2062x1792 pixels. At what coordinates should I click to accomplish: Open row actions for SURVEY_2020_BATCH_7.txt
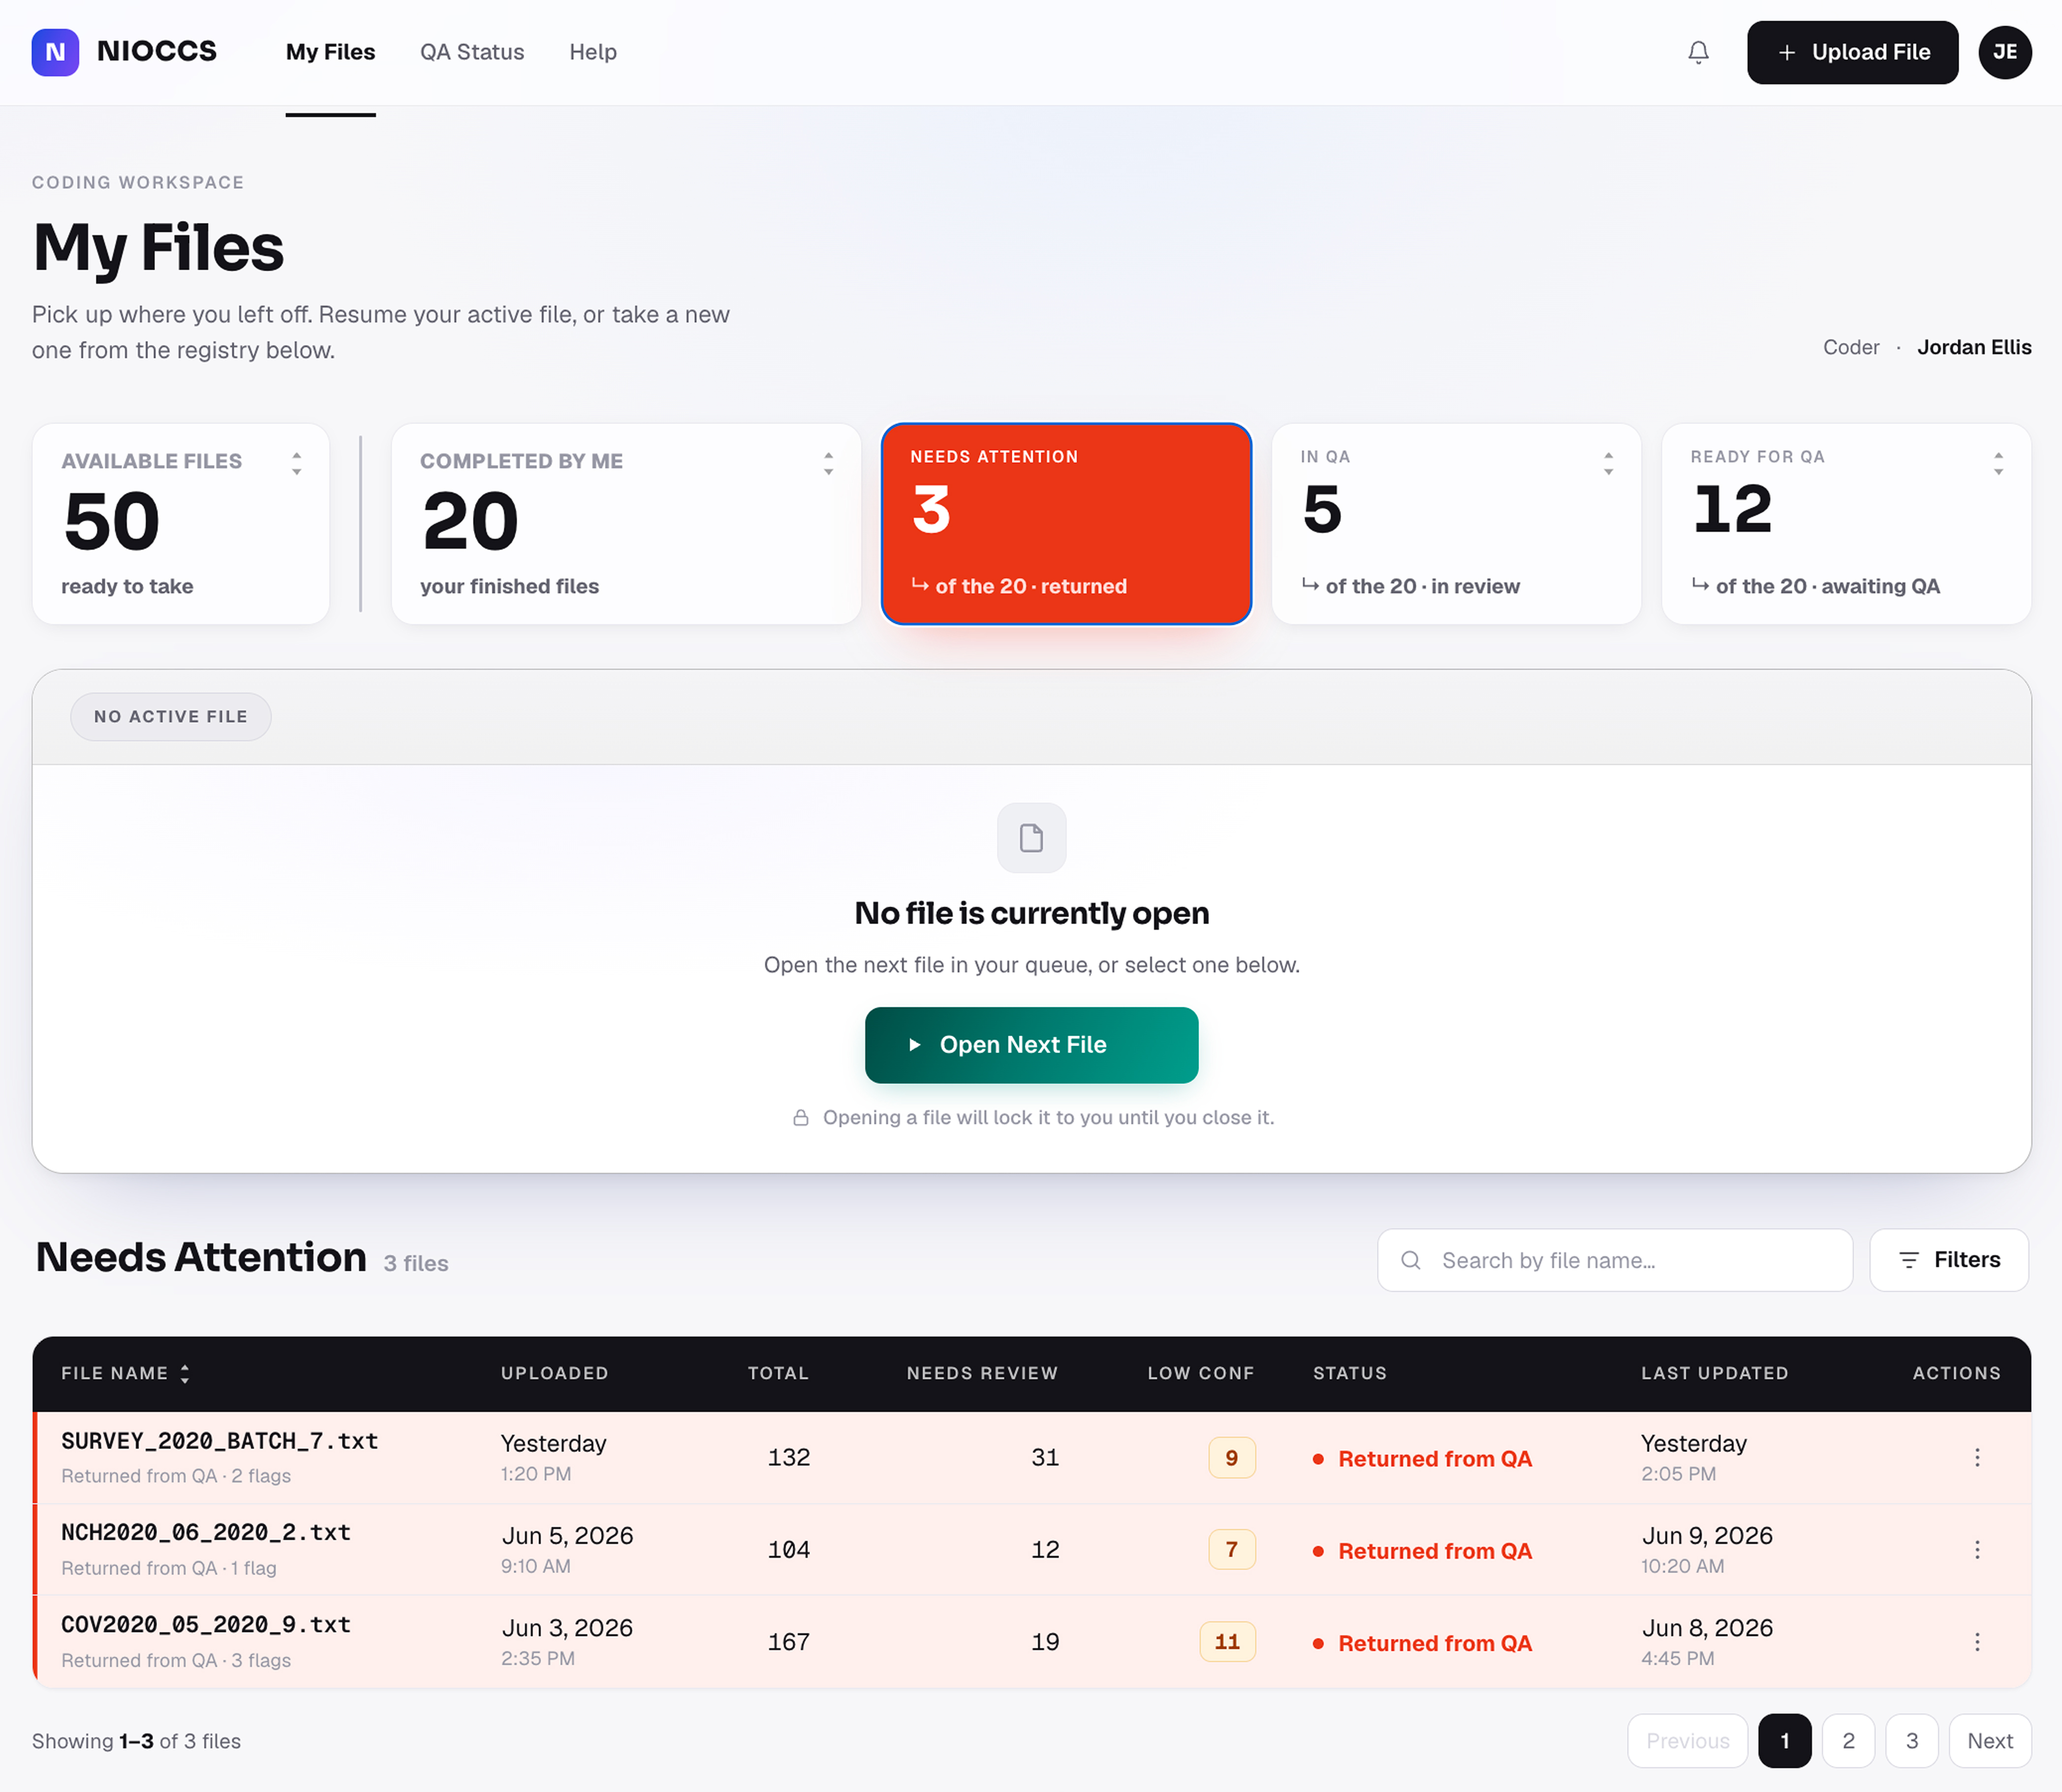pyautogui.click(x=1976, y=1457)
